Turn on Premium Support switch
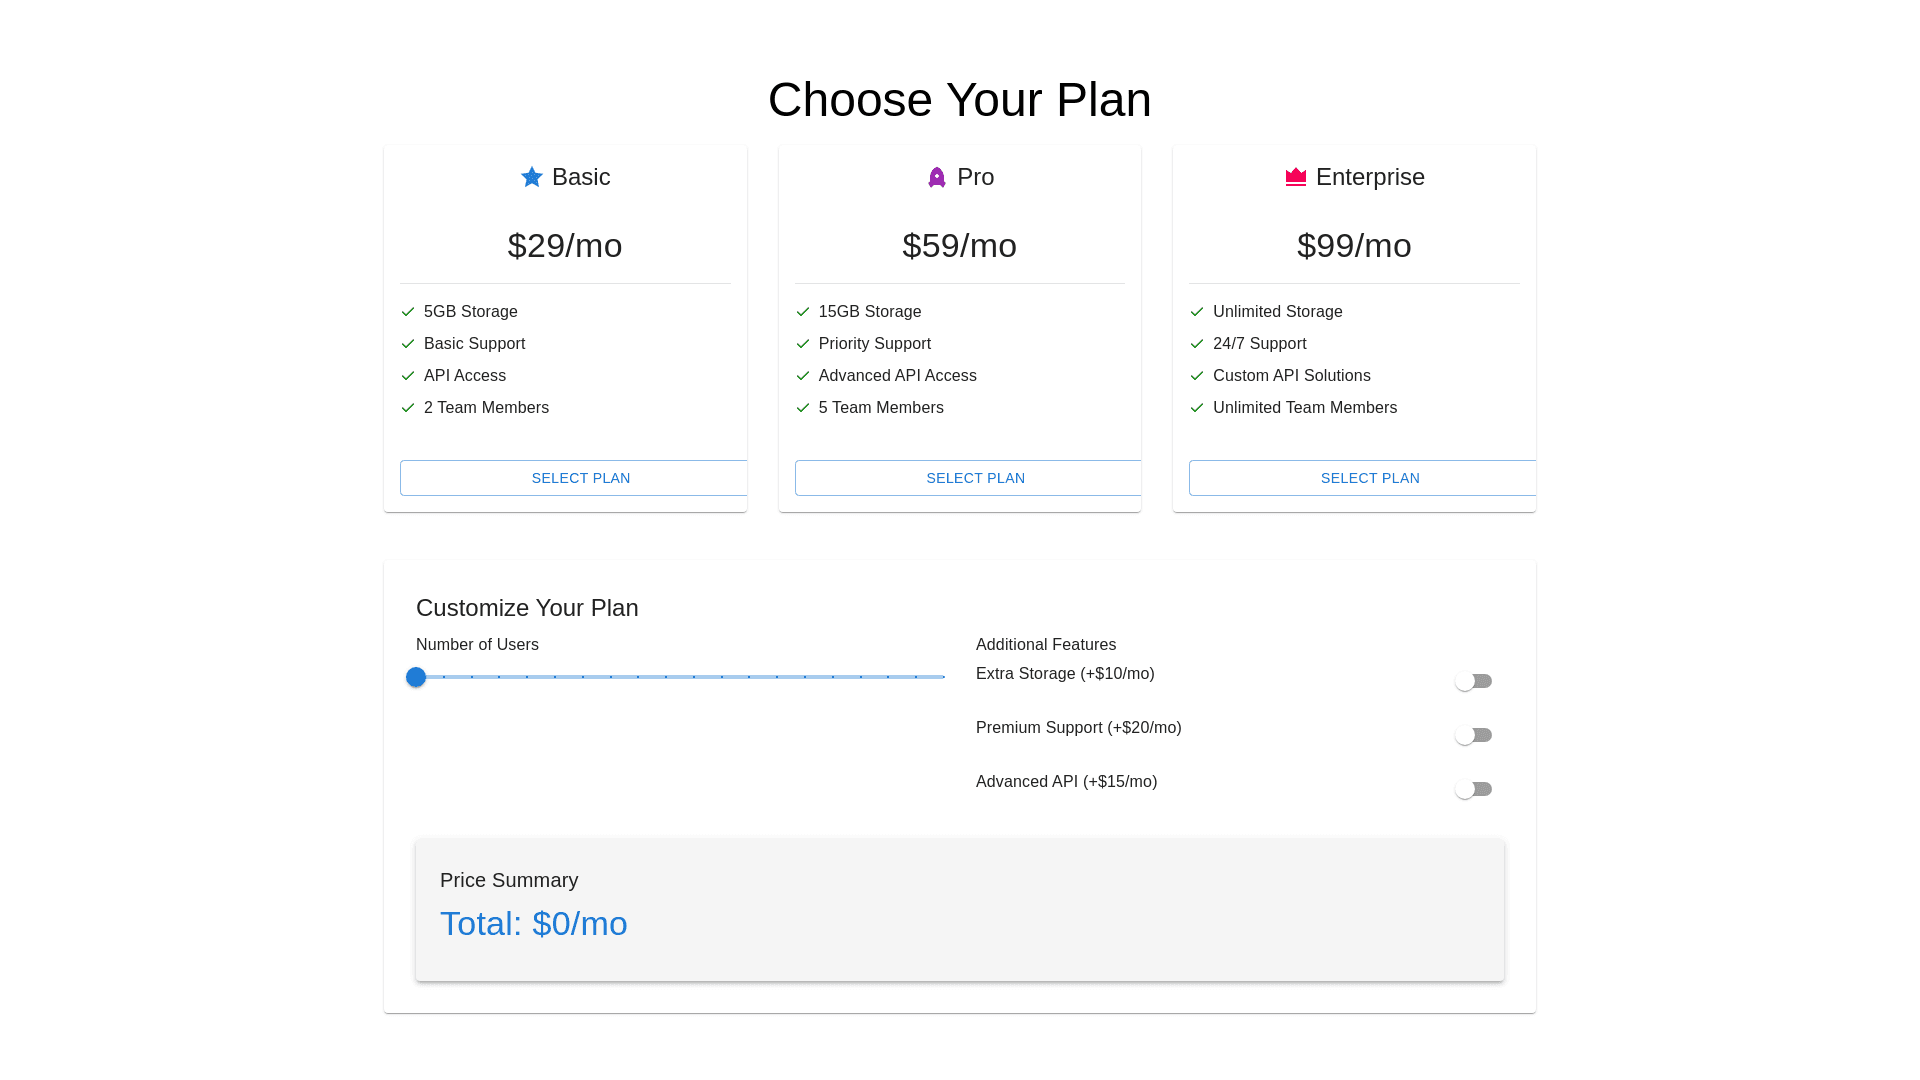Viewport: 1920px width, 1080px height. [x=1473, y=735]
